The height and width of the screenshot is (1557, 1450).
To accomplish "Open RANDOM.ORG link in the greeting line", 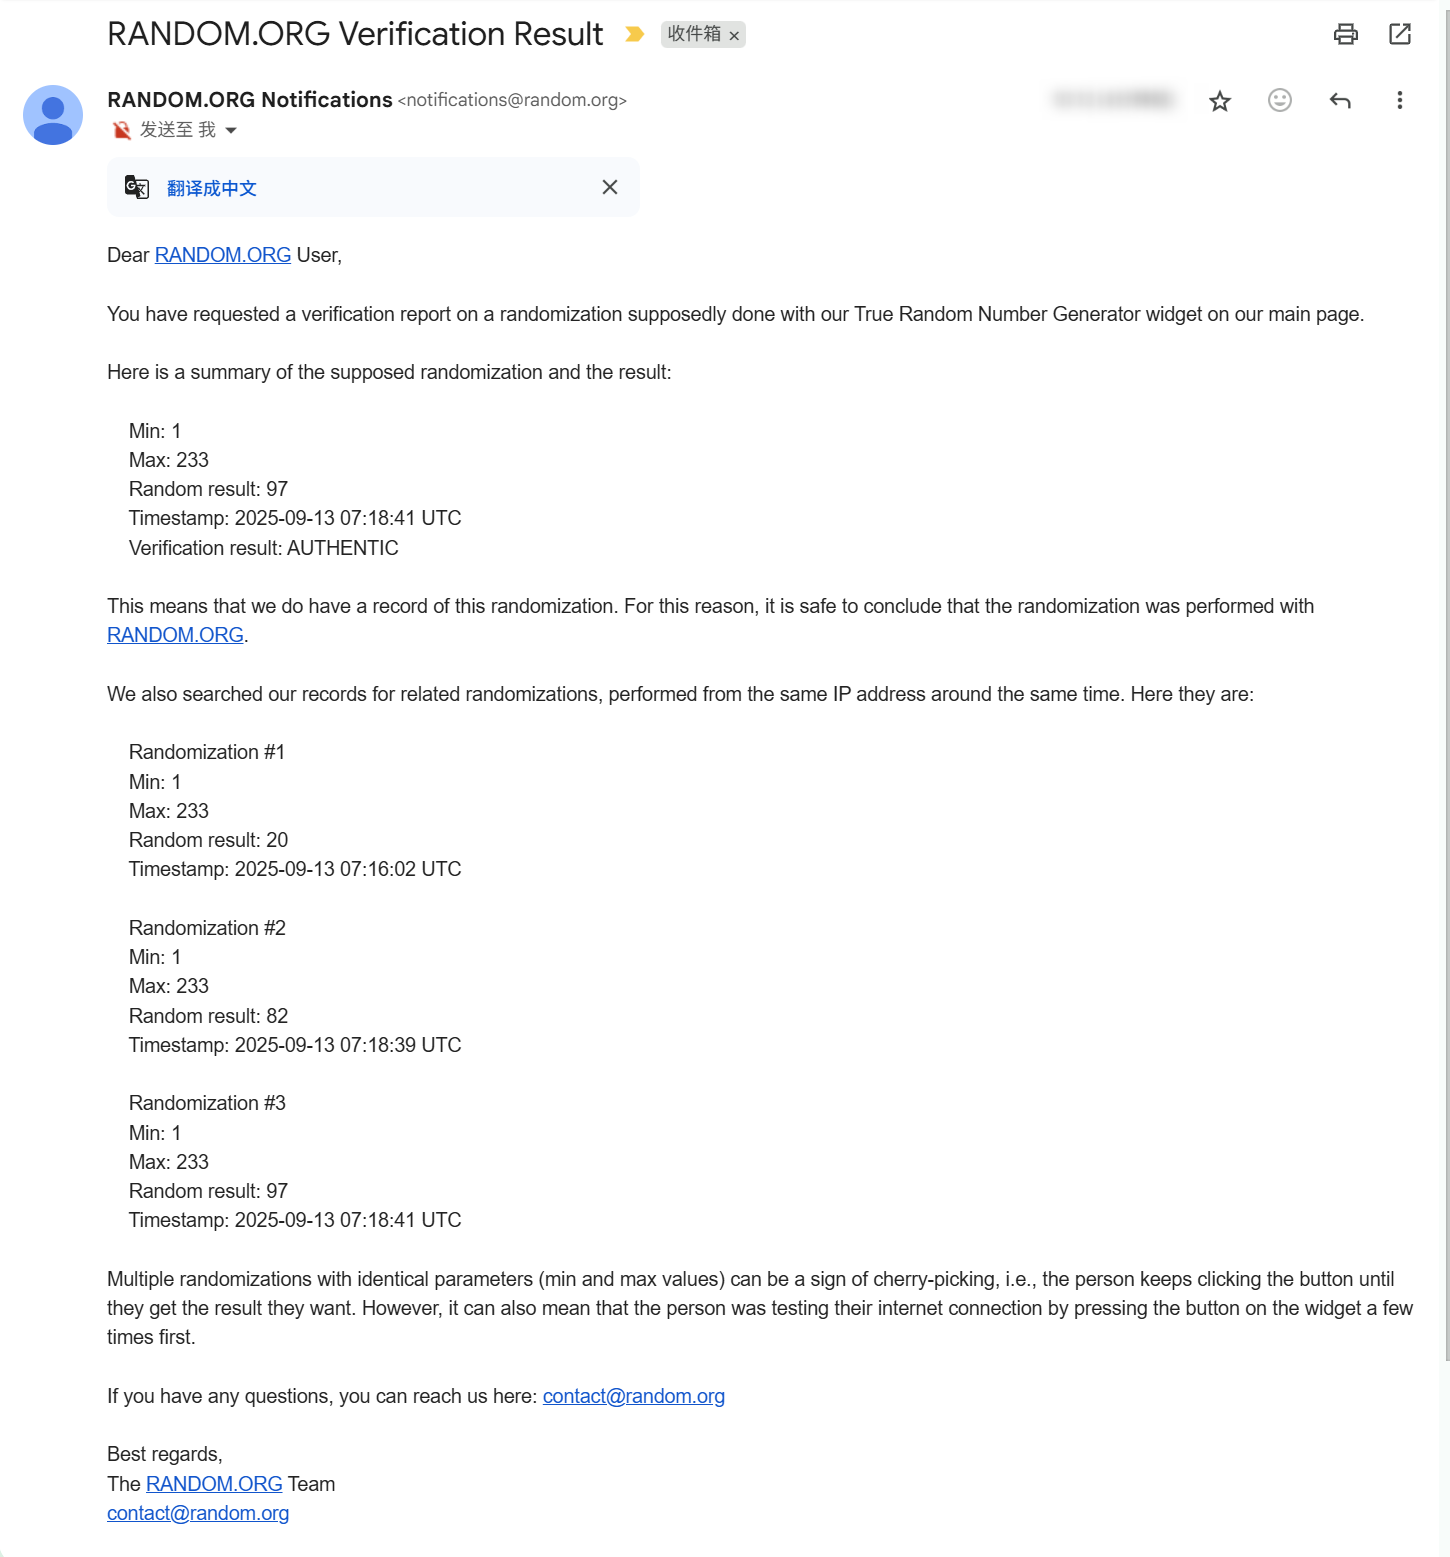I will tap(223, 255).
